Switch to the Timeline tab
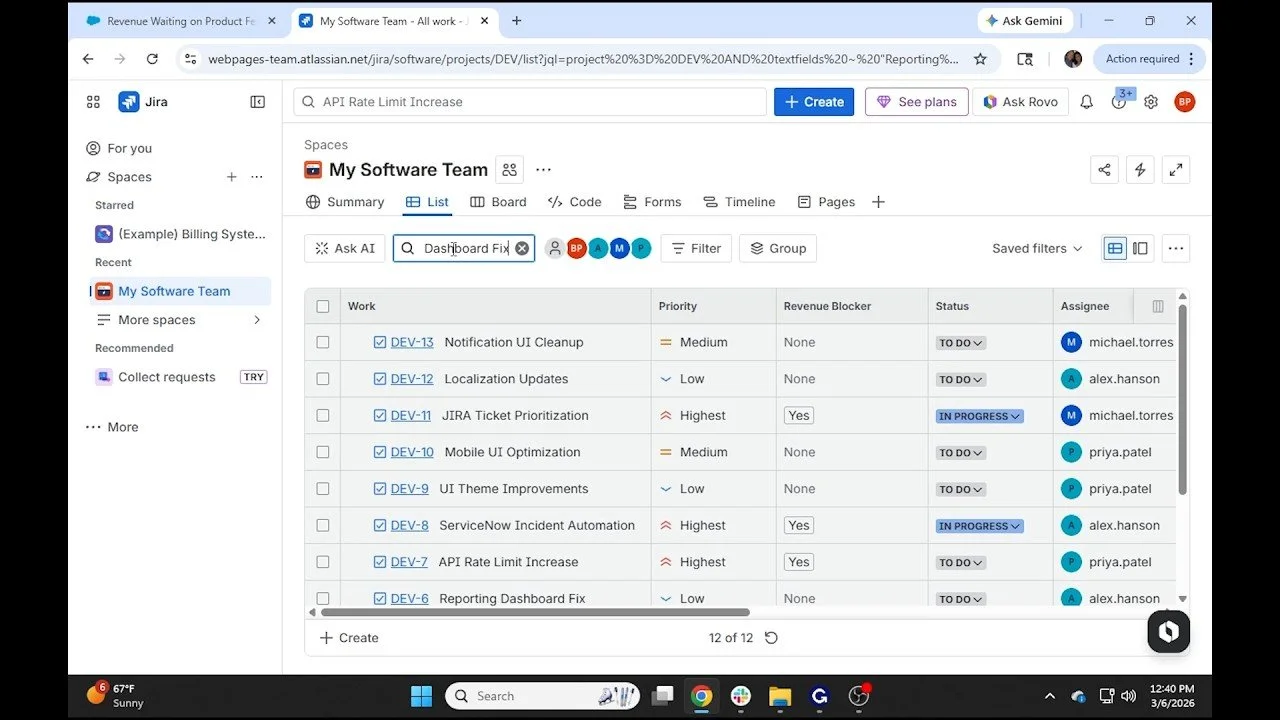1280x720 pixels. coord(739,202)
